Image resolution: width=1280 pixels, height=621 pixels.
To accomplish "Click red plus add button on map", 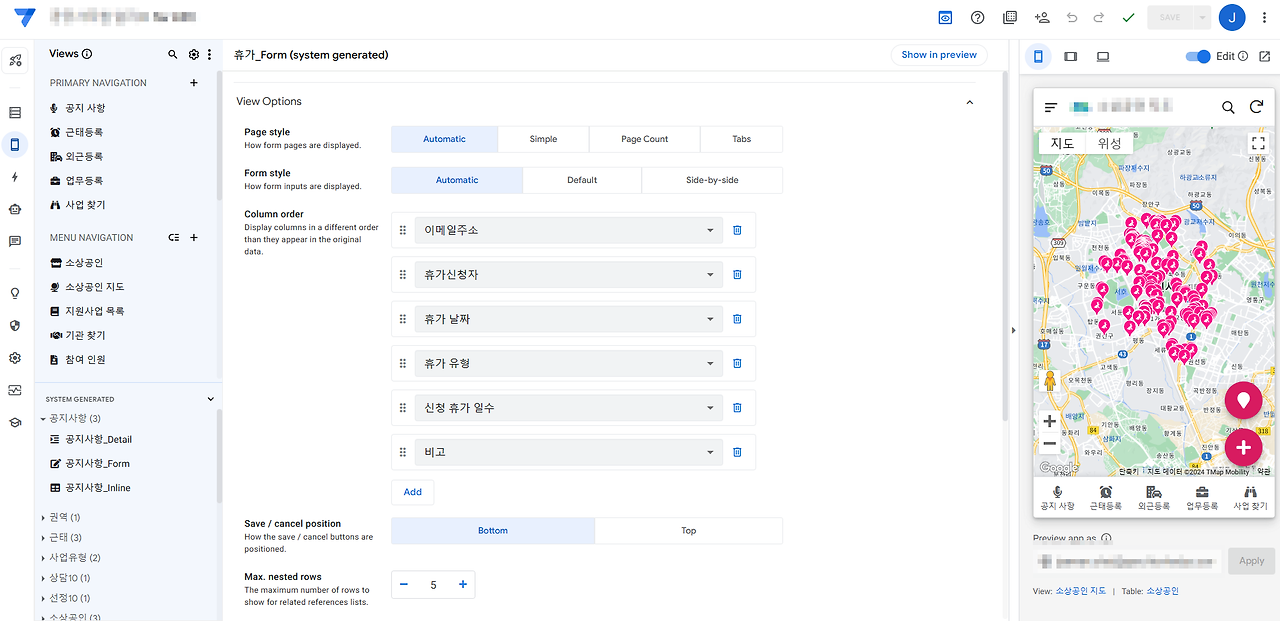I will (x=1243, y=447).
